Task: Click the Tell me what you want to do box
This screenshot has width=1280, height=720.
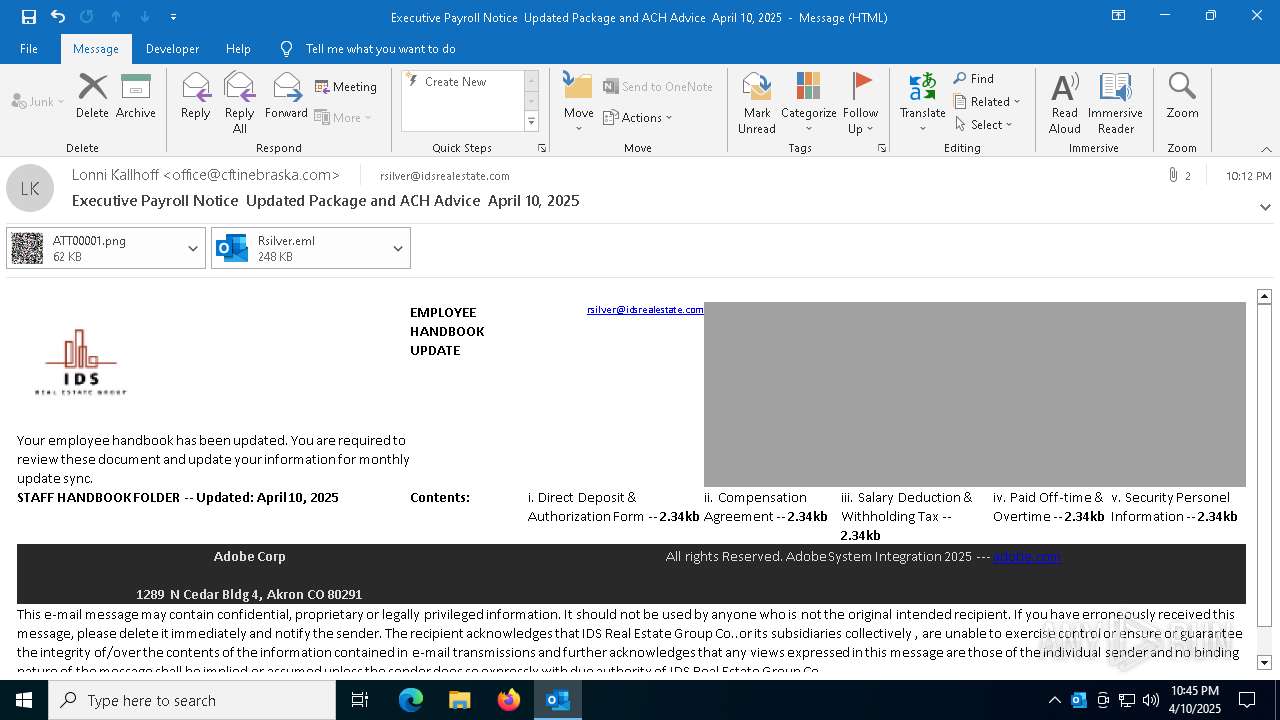Action: (380, 49)
